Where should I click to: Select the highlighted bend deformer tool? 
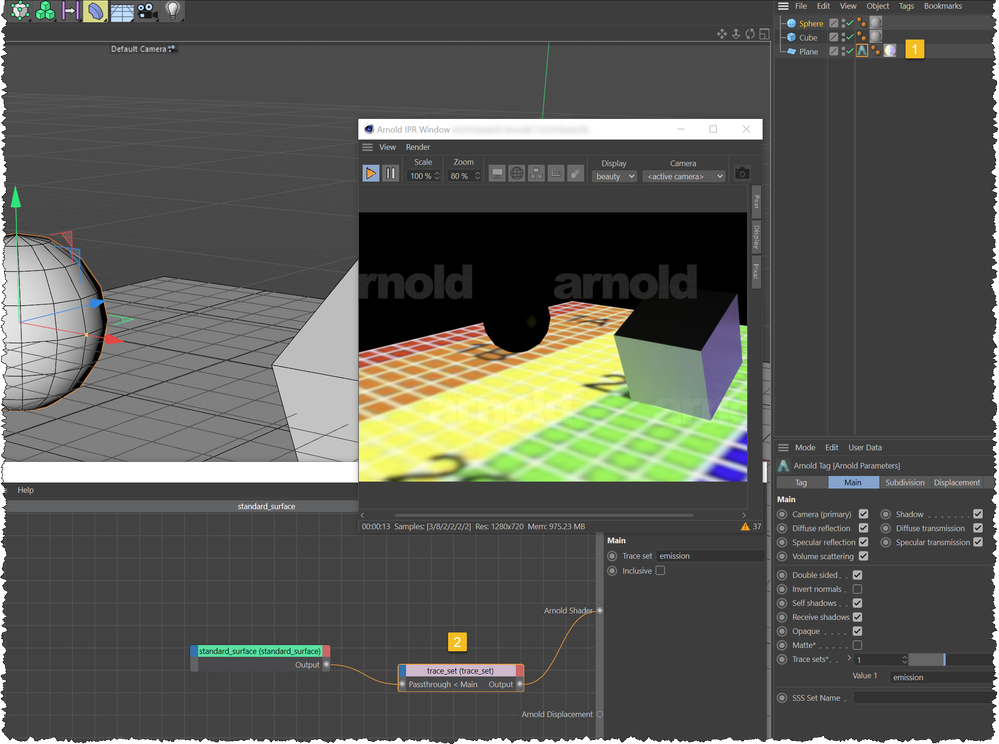pos(95,10)
